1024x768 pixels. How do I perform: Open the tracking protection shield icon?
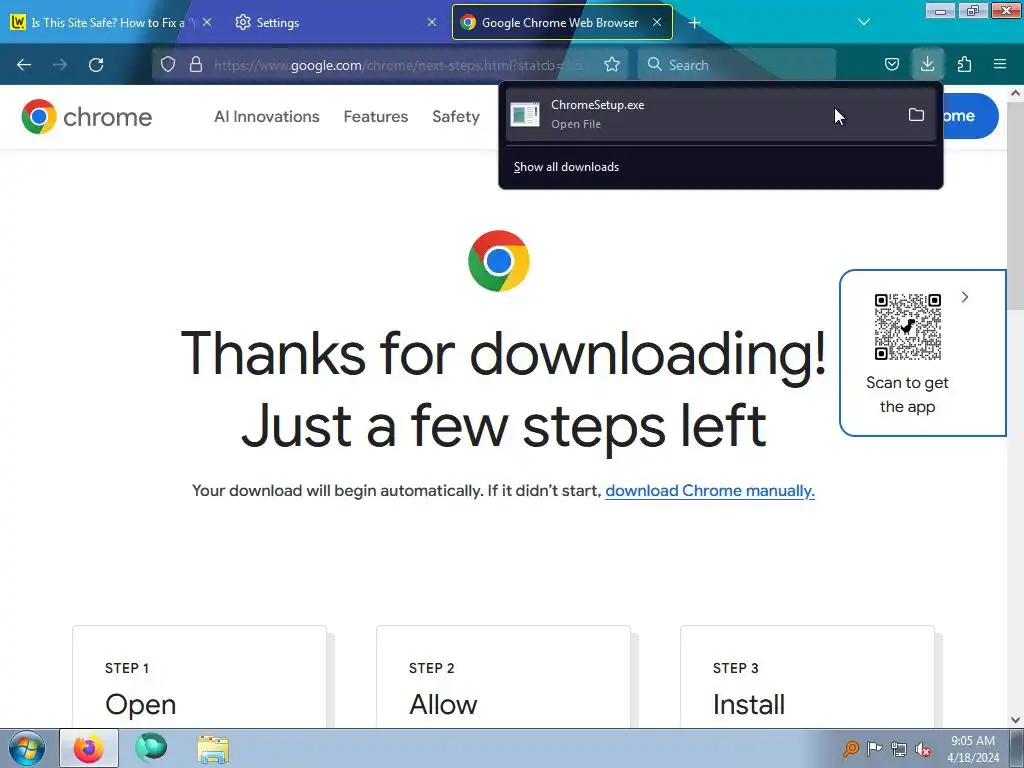click(x=168, y=65)
